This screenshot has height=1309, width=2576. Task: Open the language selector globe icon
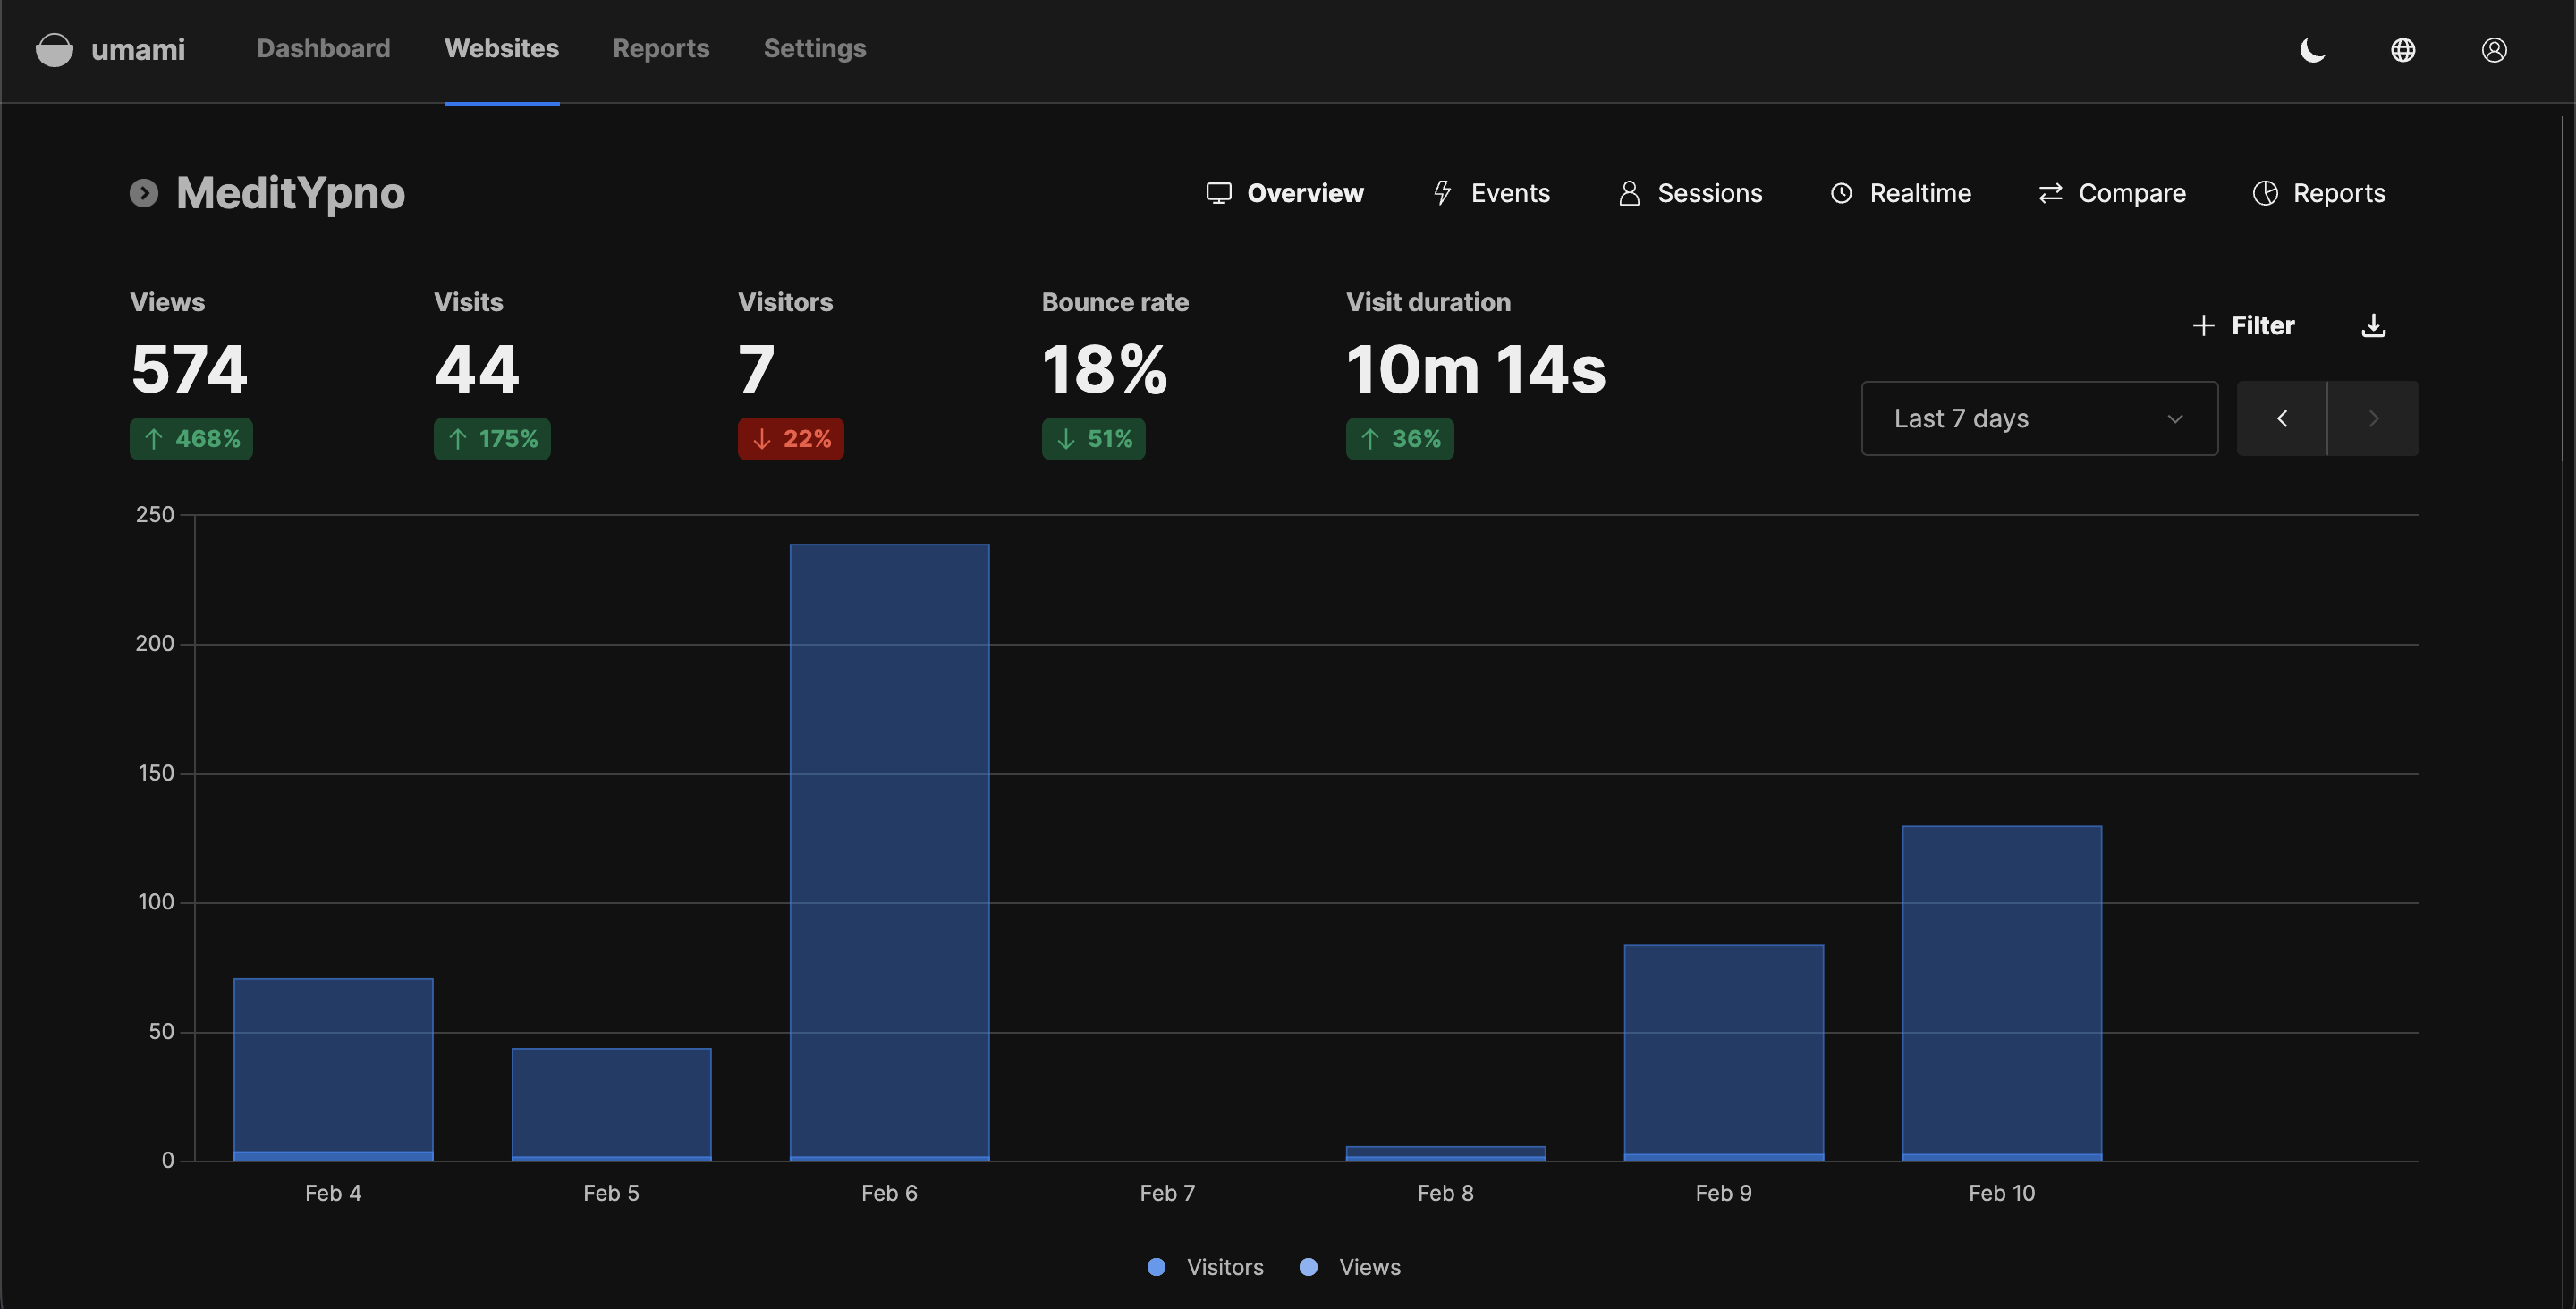tap(2403, 49)
